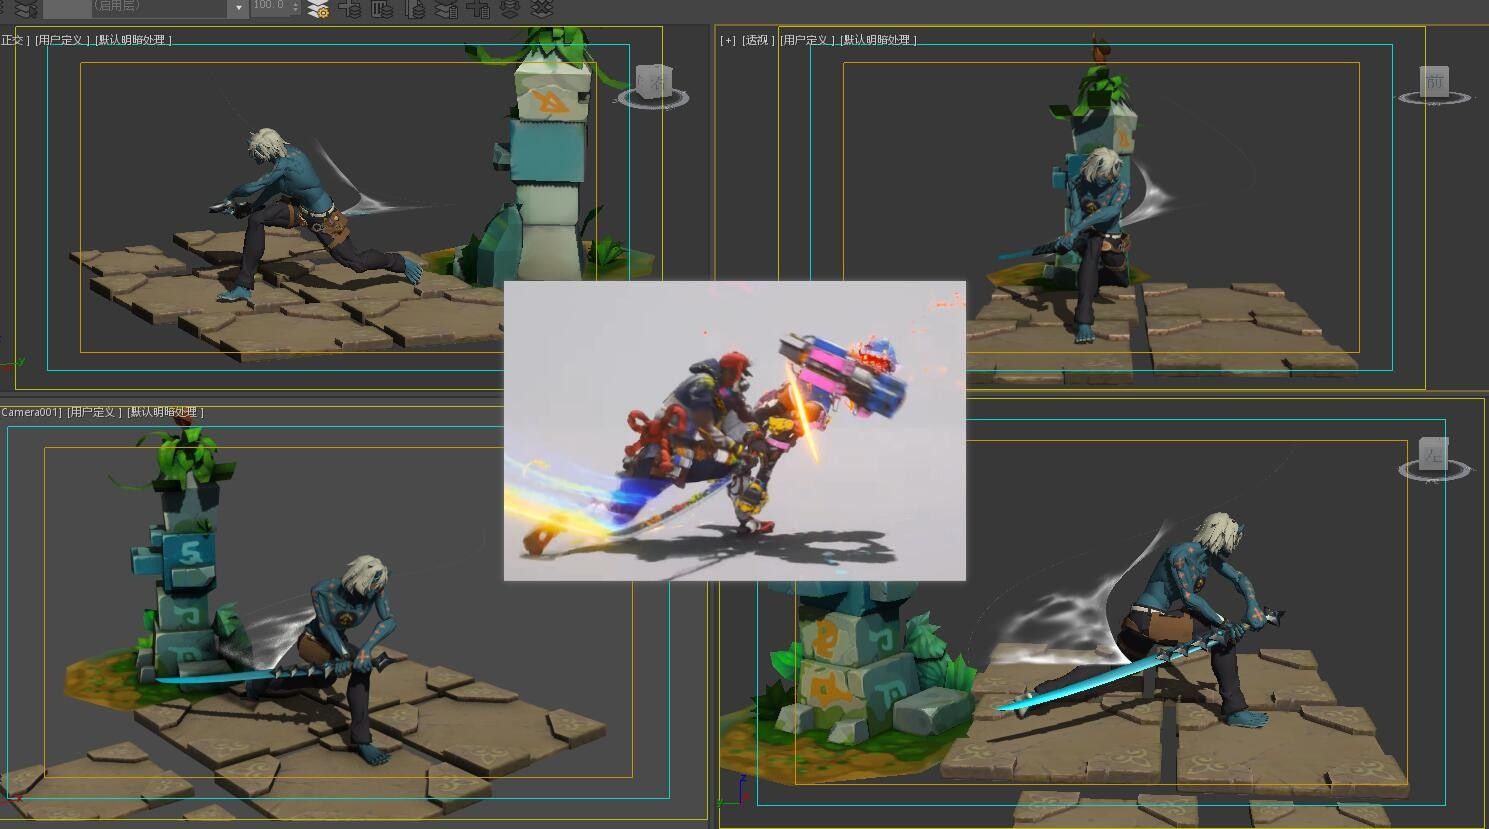The image size is (1489, 829).
Task: Click the third layer icon right of gear icon
Action: 414,9
